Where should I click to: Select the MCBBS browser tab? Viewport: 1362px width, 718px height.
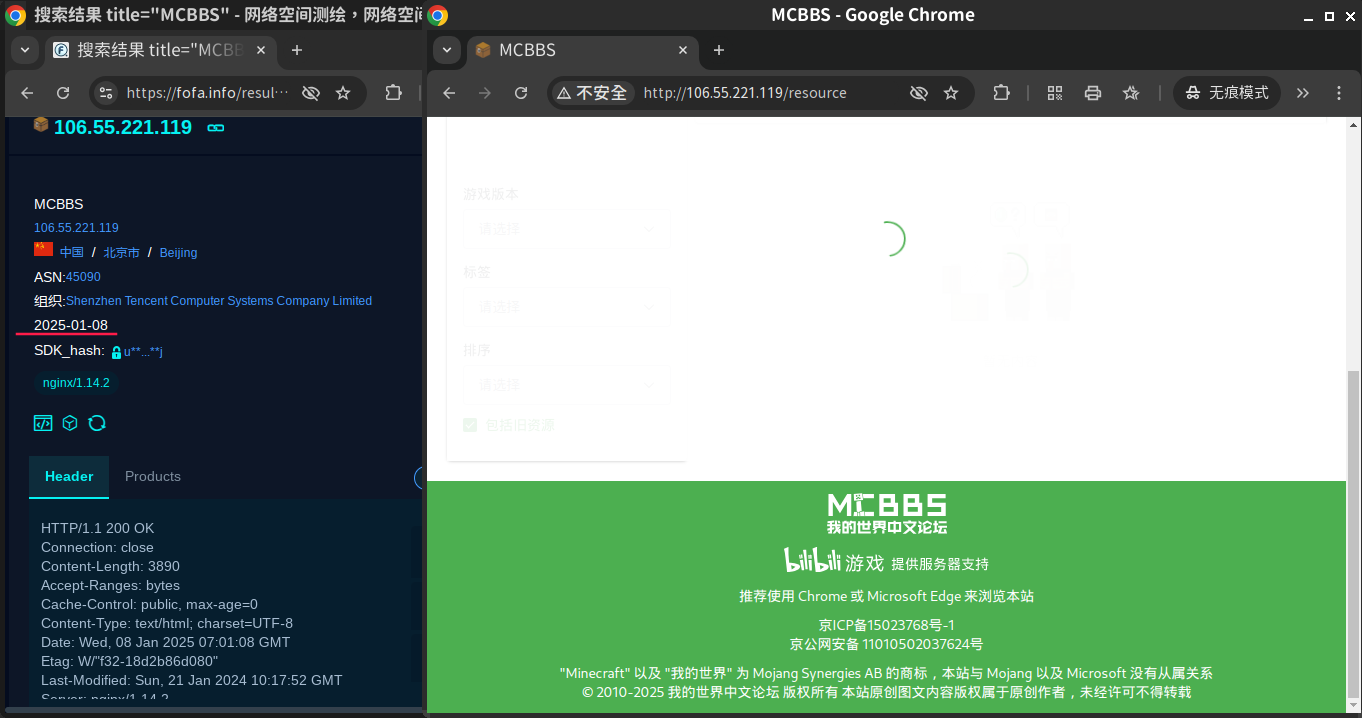583,50
